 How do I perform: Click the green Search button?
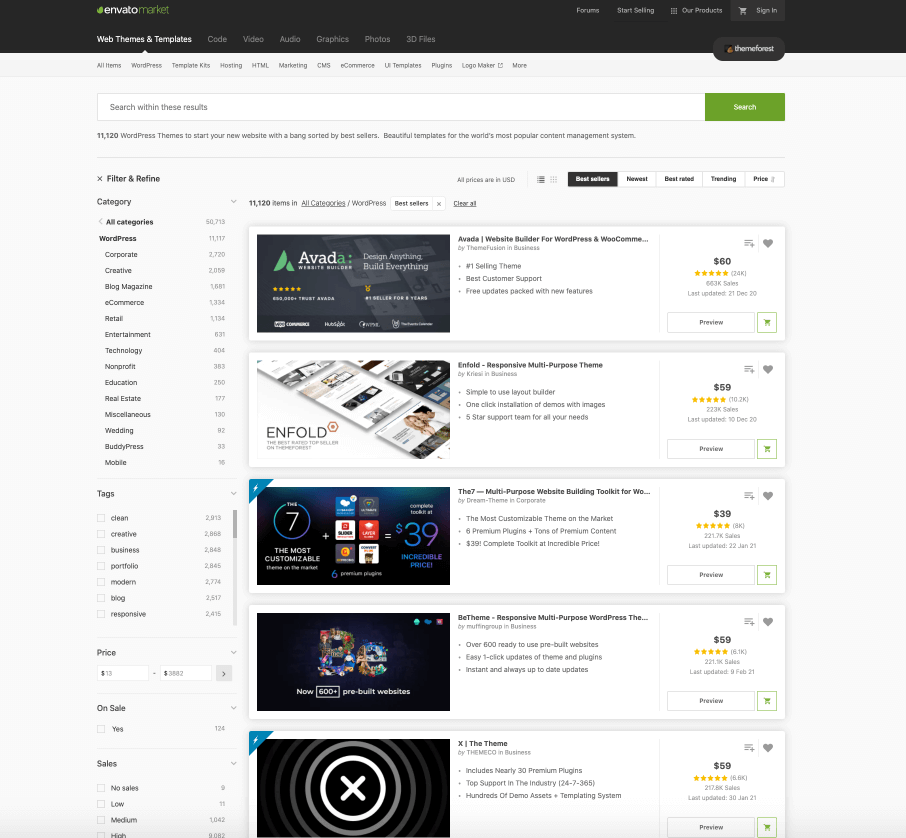[745, 107]
